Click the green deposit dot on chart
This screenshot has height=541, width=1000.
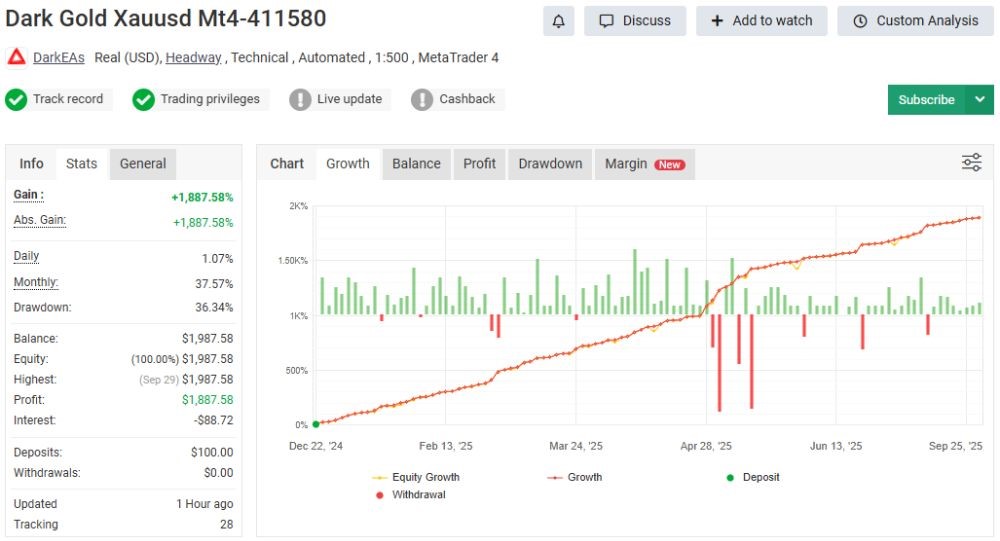[316, 424]
